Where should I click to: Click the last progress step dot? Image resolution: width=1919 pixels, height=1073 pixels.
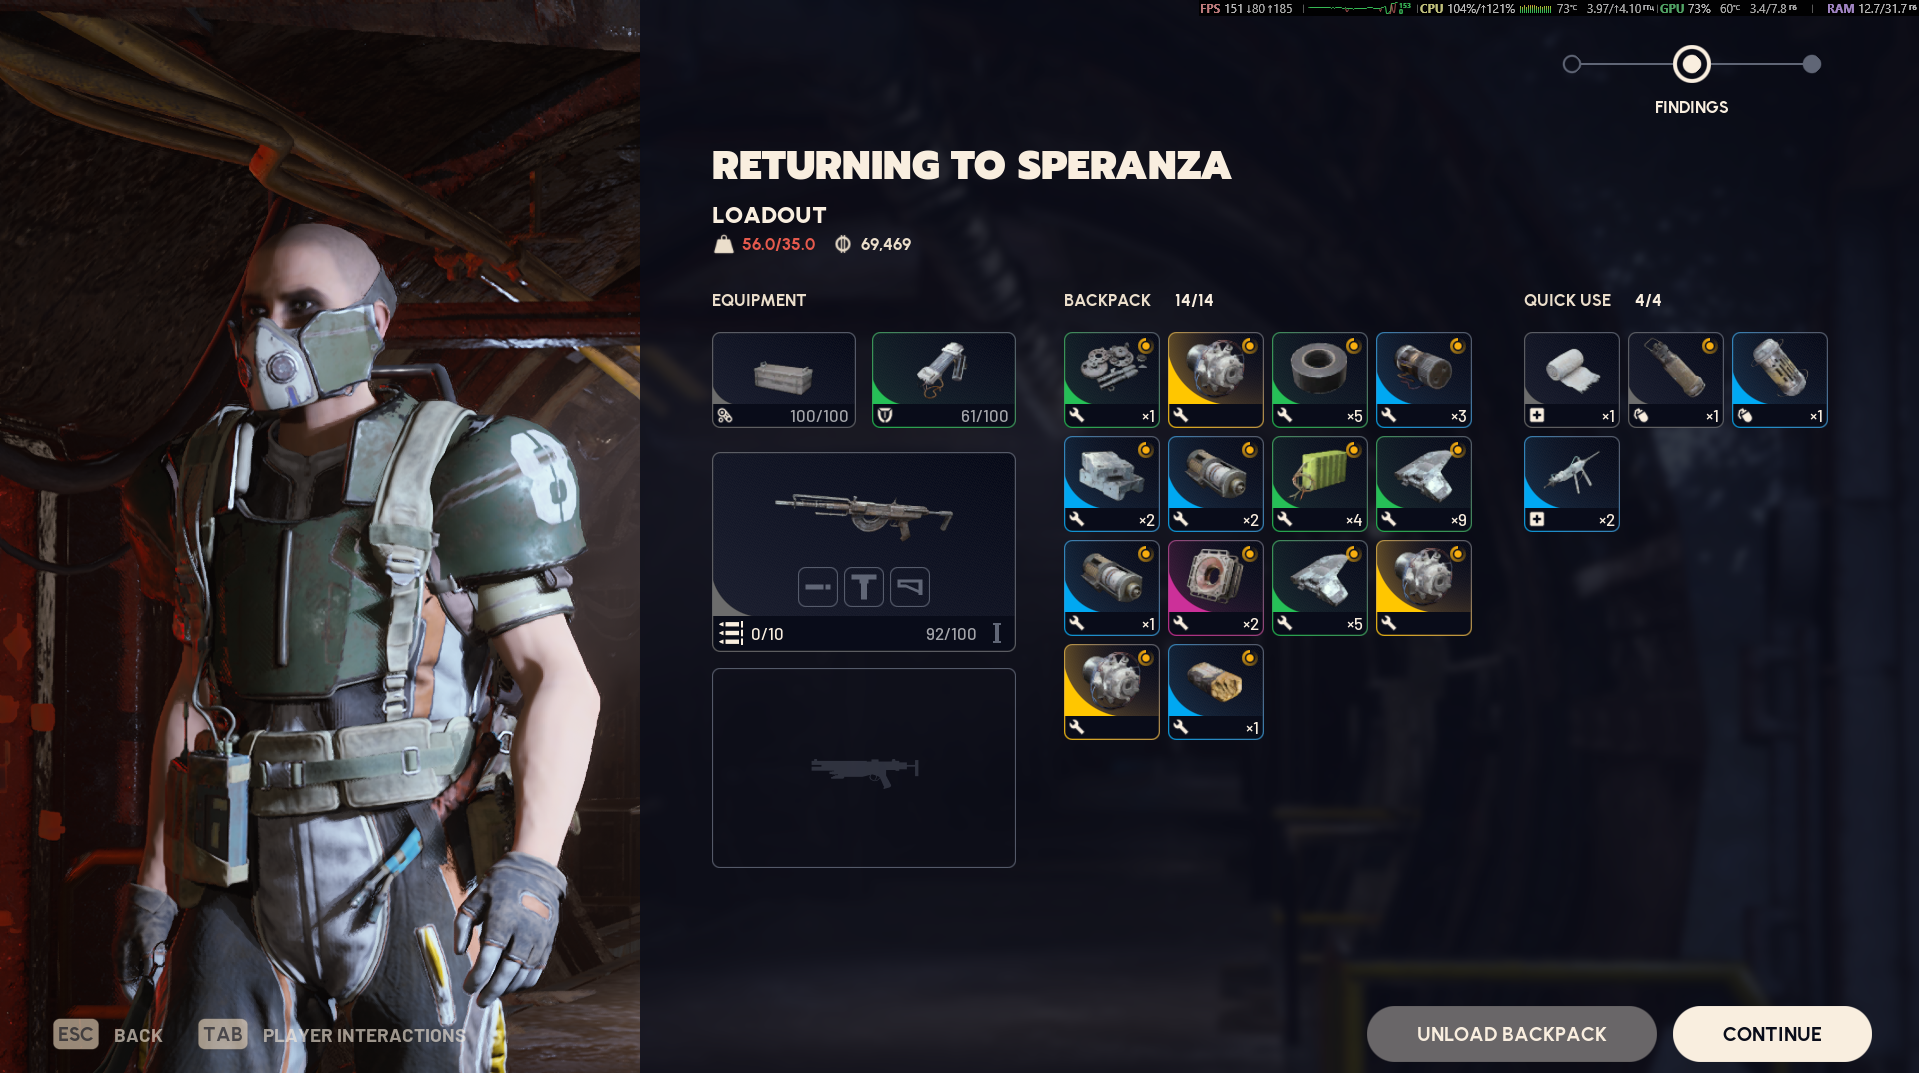click(x=1811, y=64)
